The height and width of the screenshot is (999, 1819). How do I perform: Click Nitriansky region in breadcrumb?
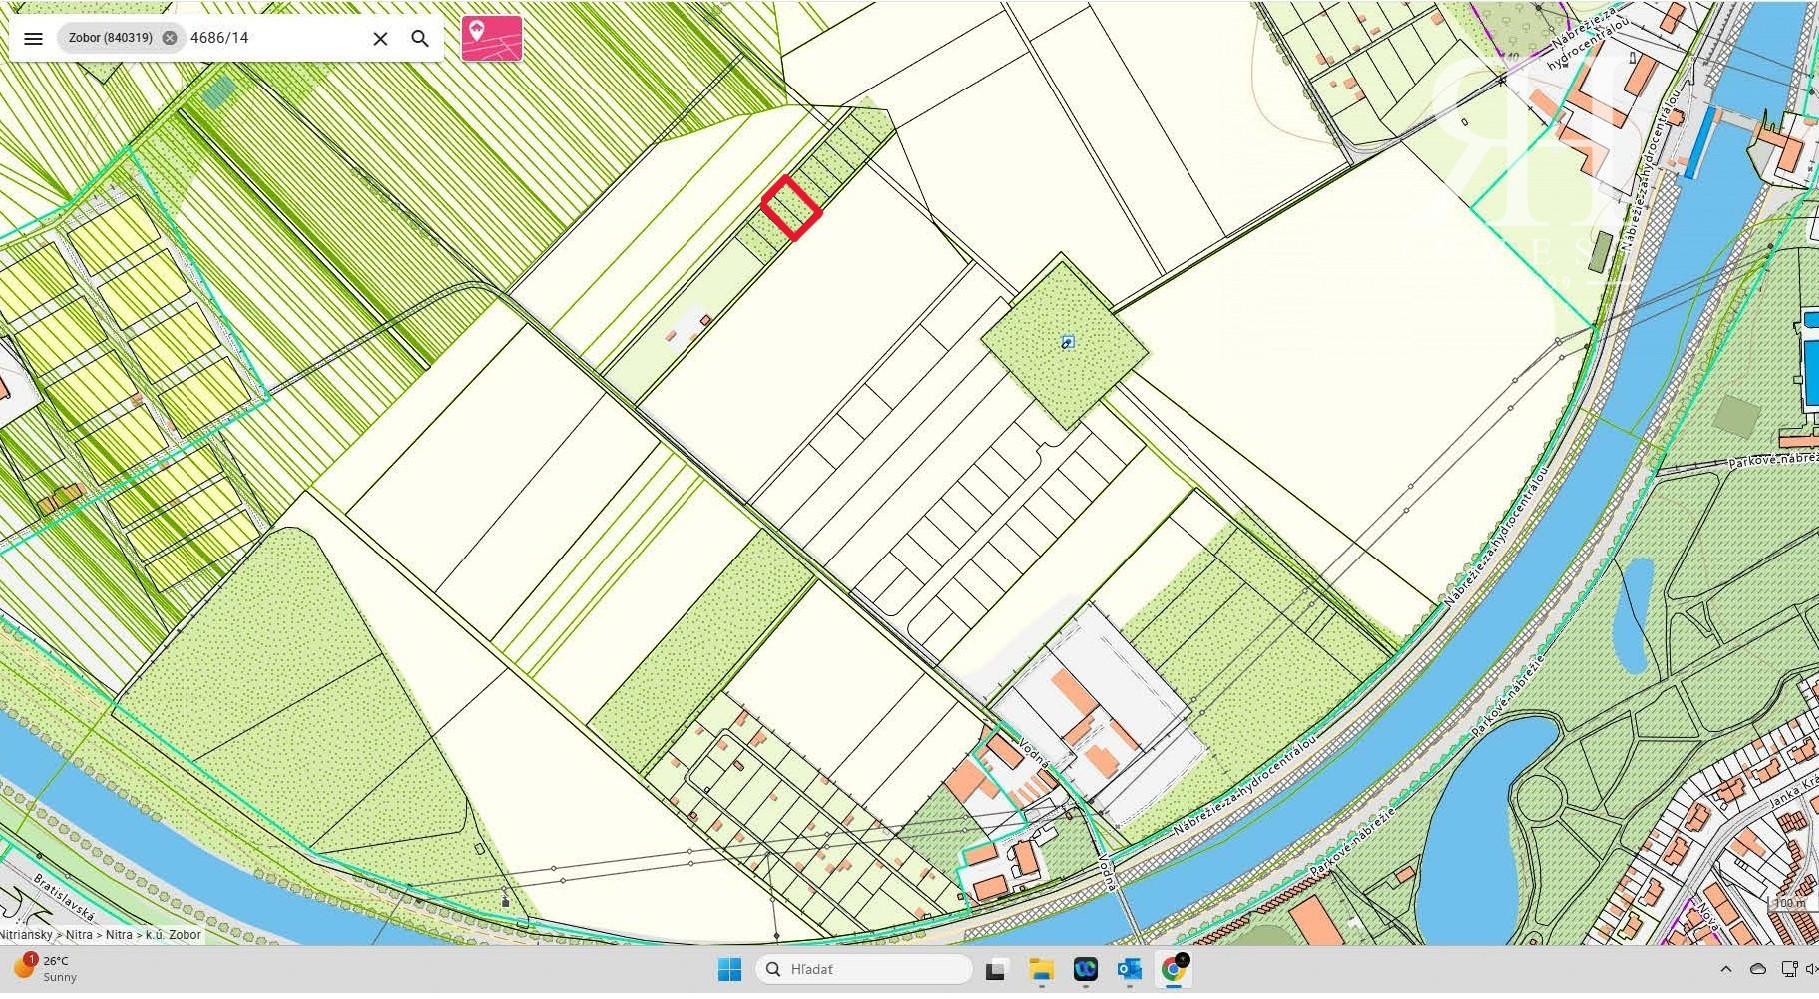coord(26,935)
